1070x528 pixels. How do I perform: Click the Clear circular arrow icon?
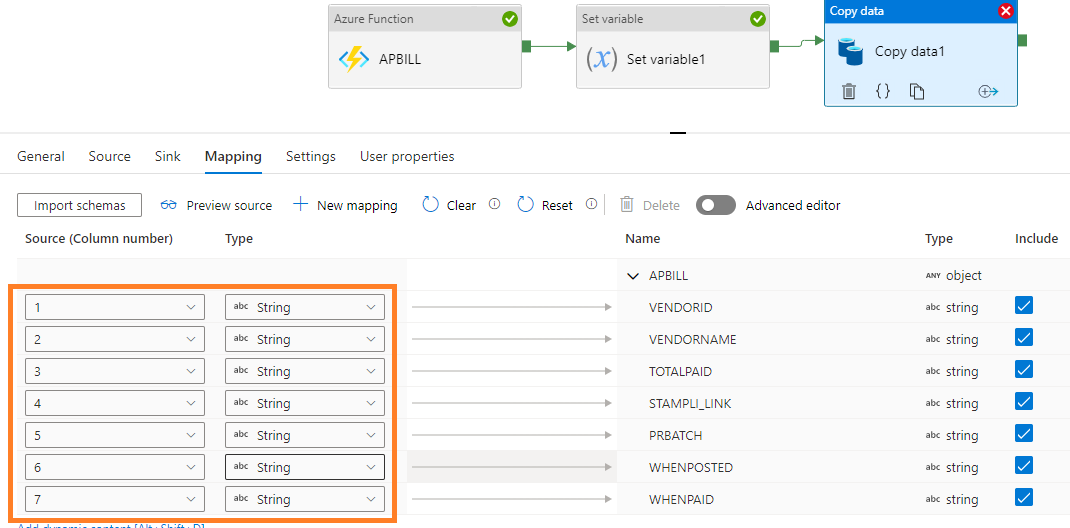point(430,205)
